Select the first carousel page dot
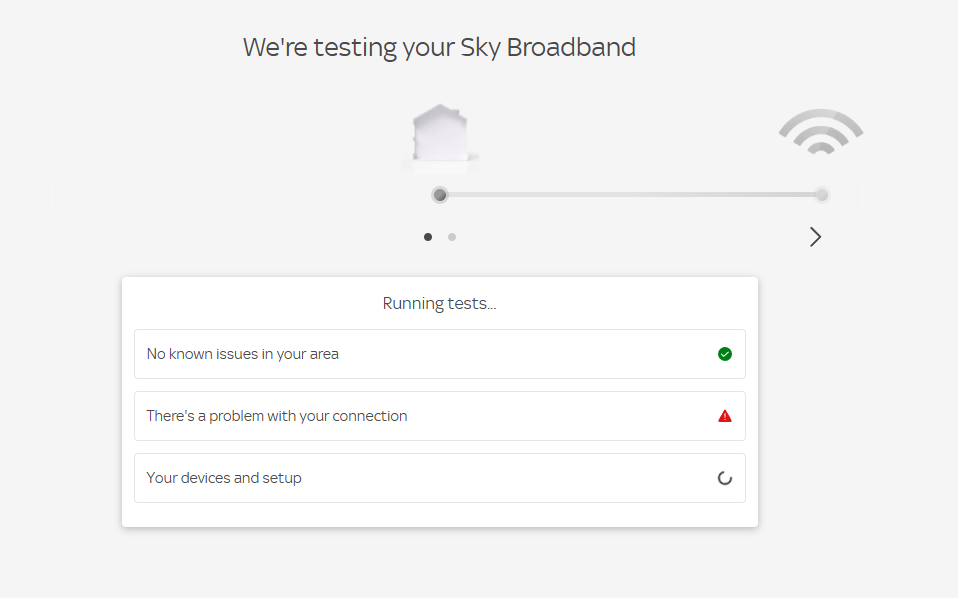 point(428,237)
